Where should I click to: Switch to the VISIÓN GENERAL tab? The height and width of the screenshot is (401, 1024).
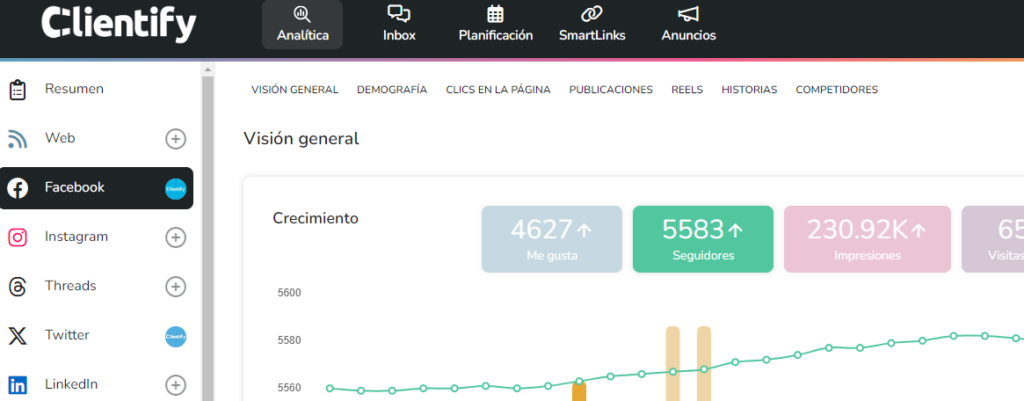(x=295, y=90)
